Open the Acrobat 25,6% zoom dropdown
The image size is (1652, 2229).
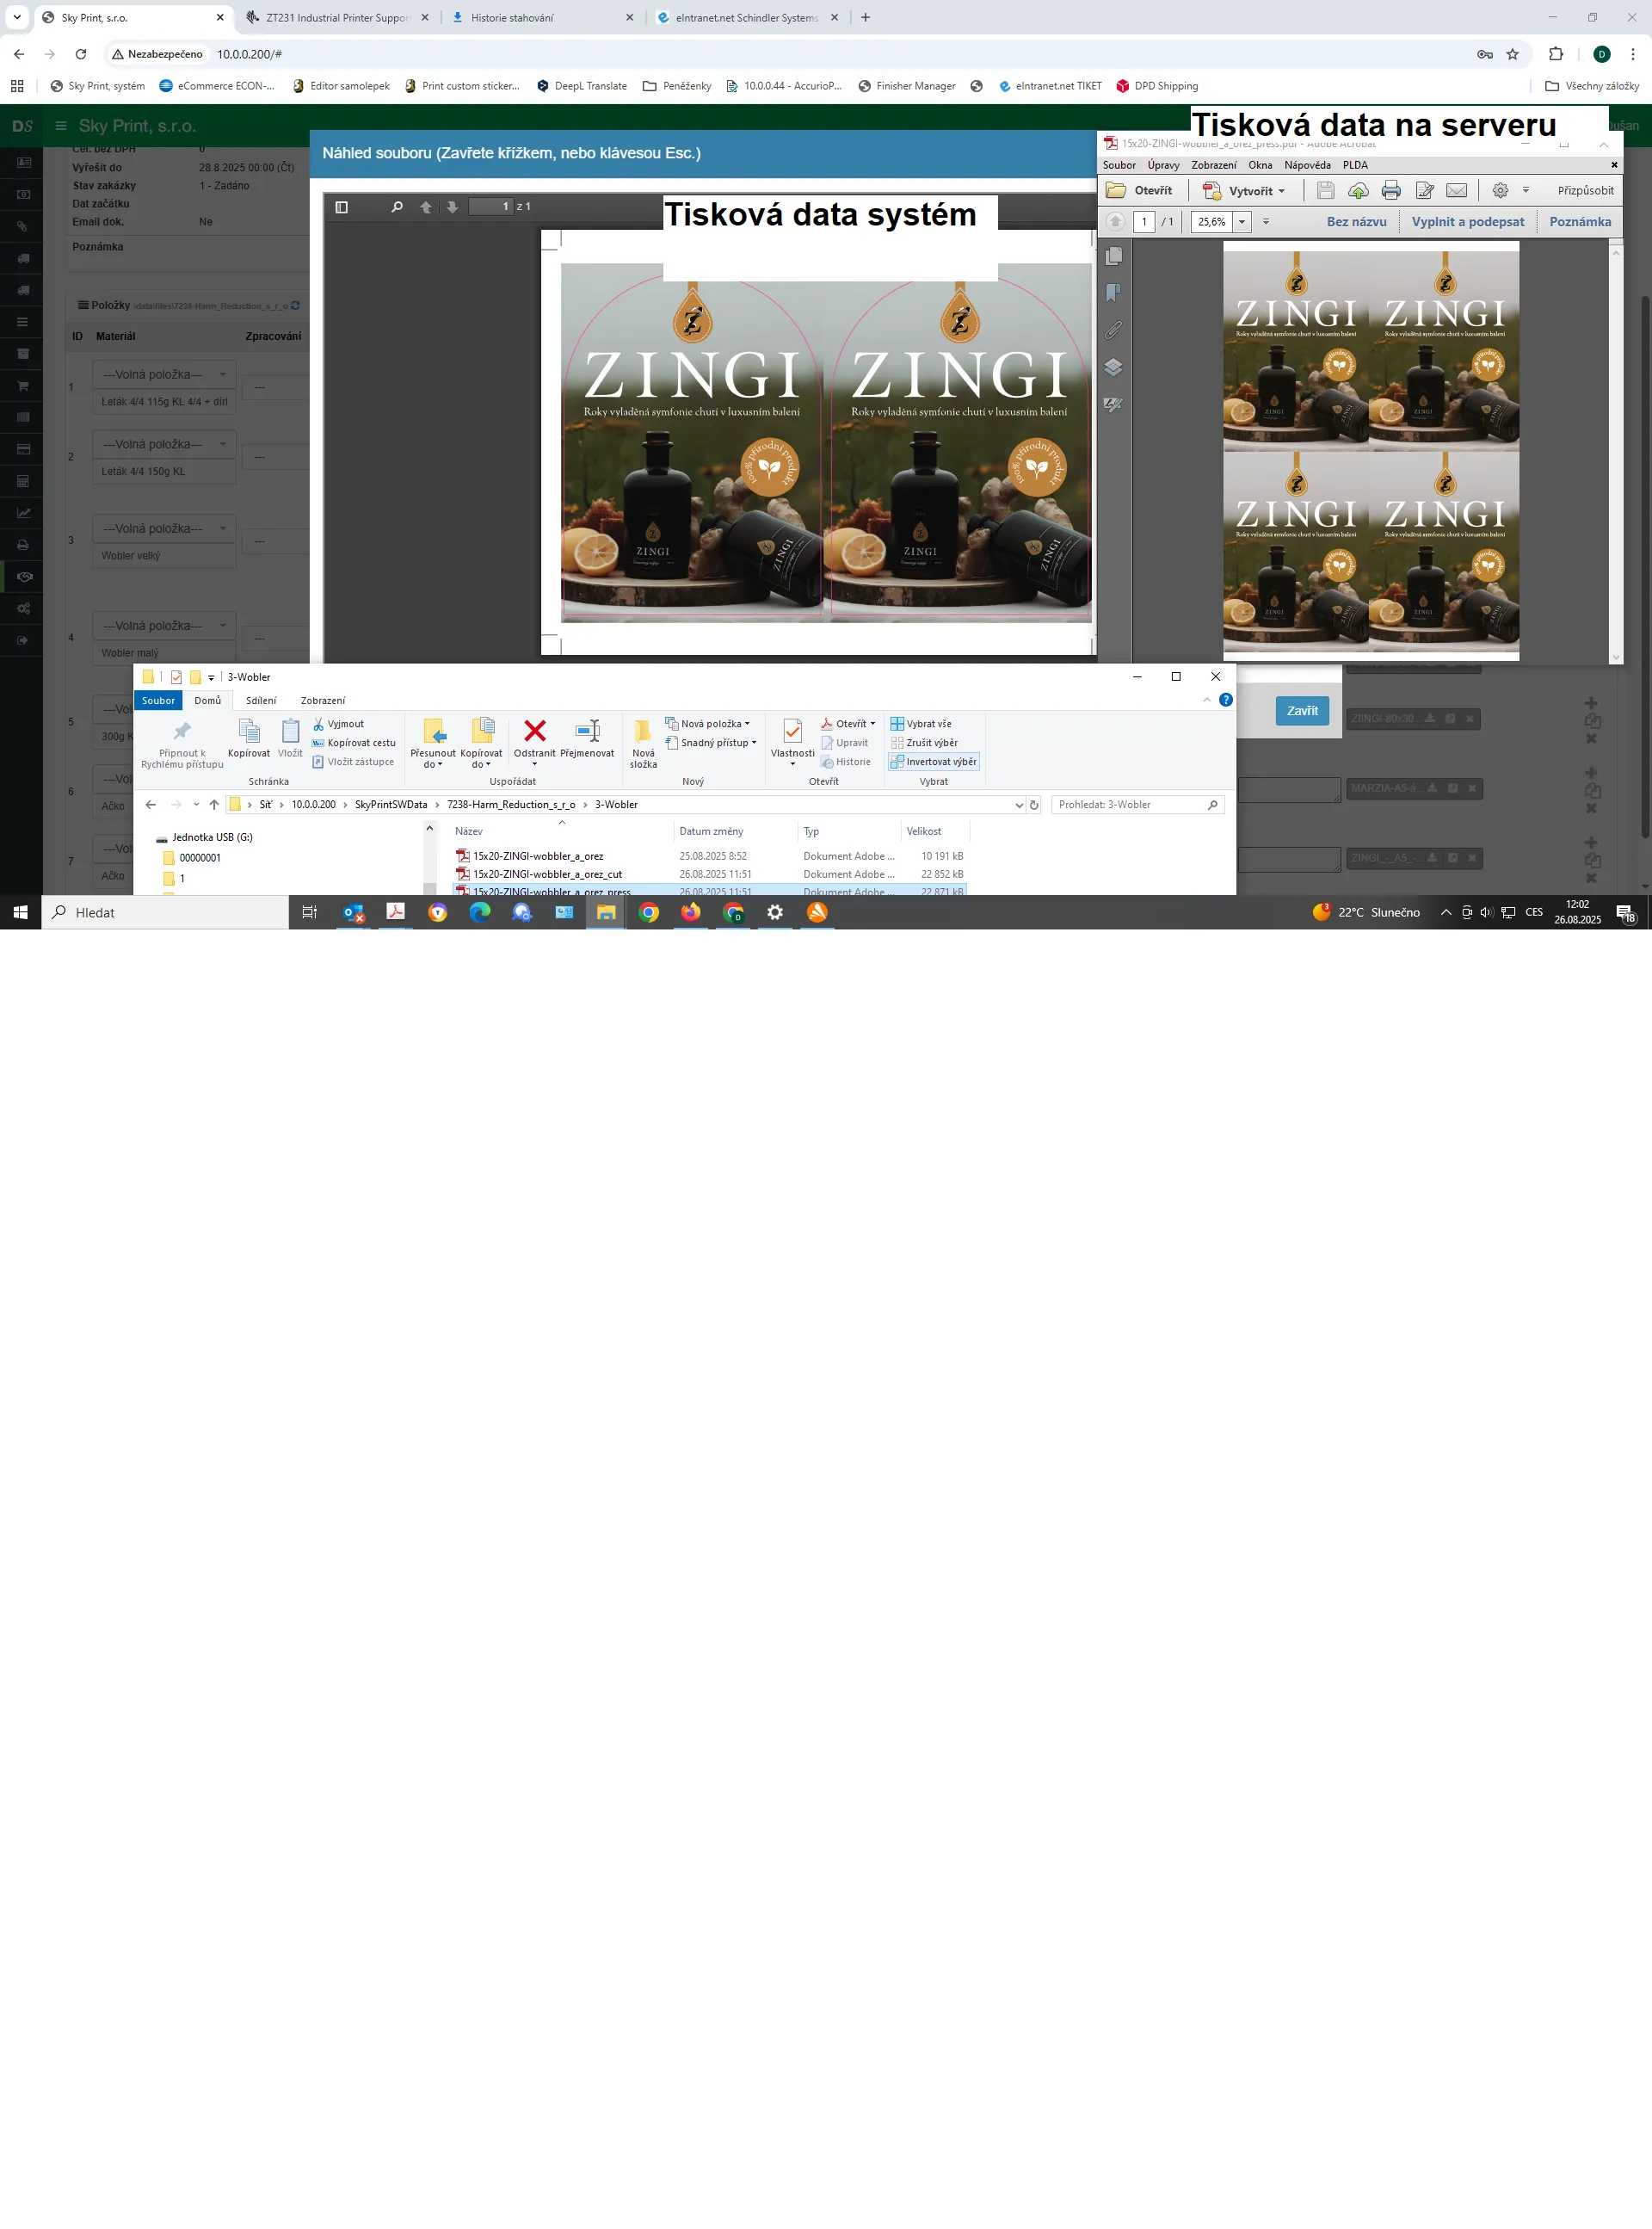pos(1242,222)
